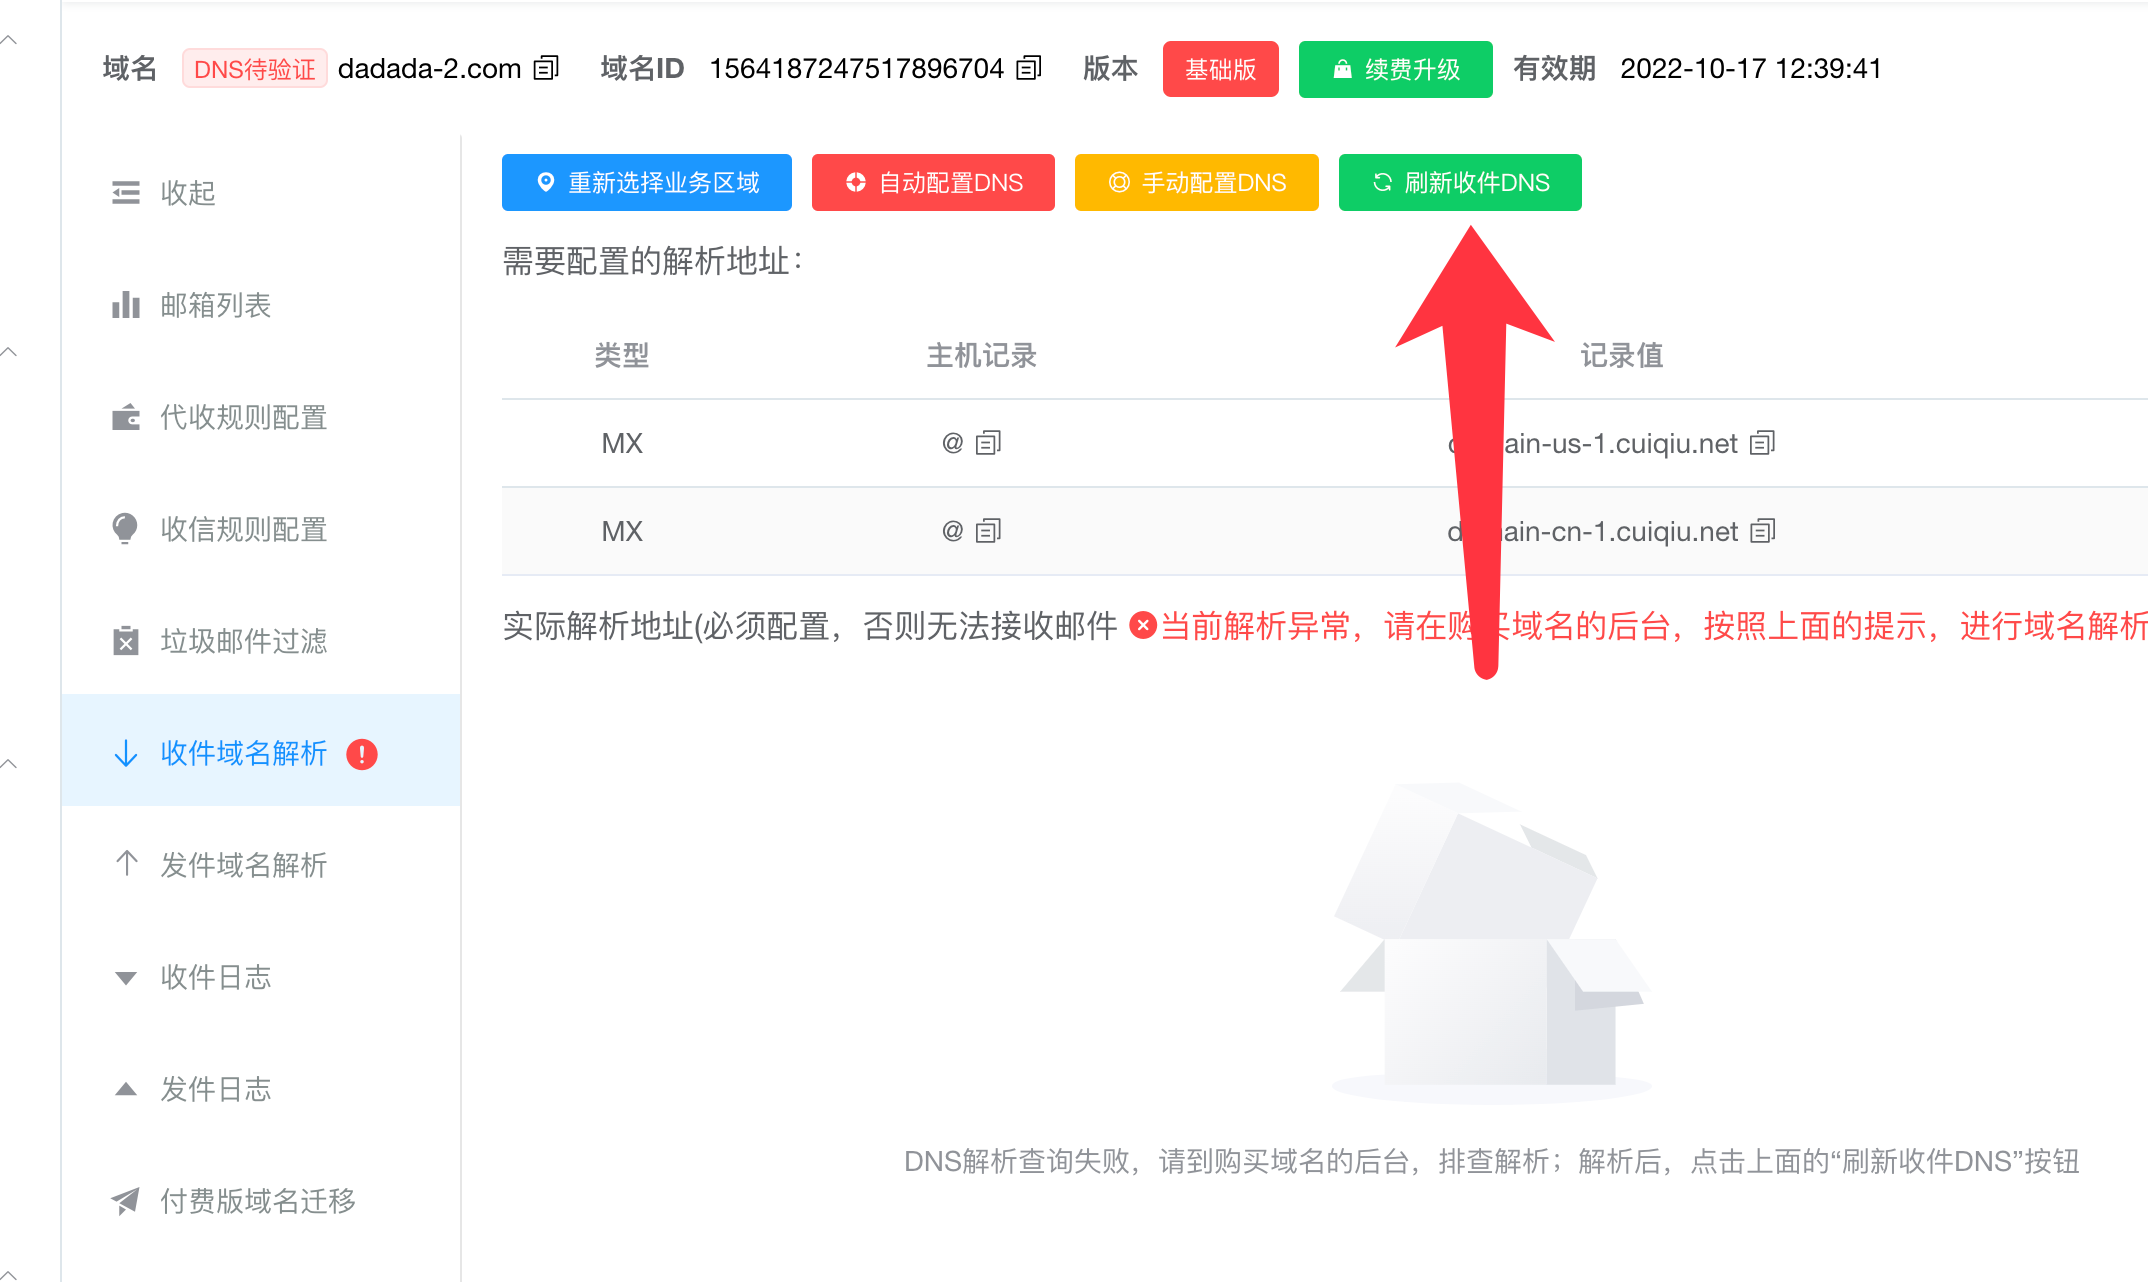Click 手动配置DNS button
This screenshot has height=1282, width=2148.
coord(1196,182)
